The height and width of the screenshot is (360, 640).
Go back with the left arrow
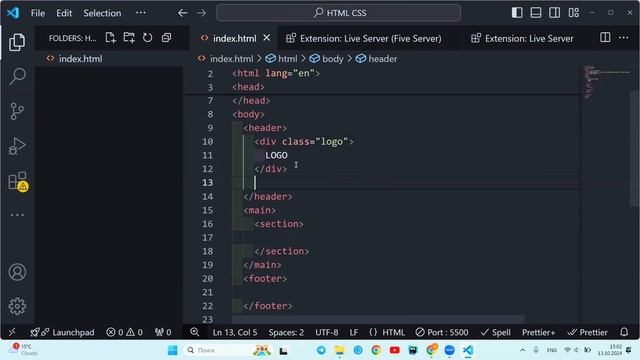point(182,13)
